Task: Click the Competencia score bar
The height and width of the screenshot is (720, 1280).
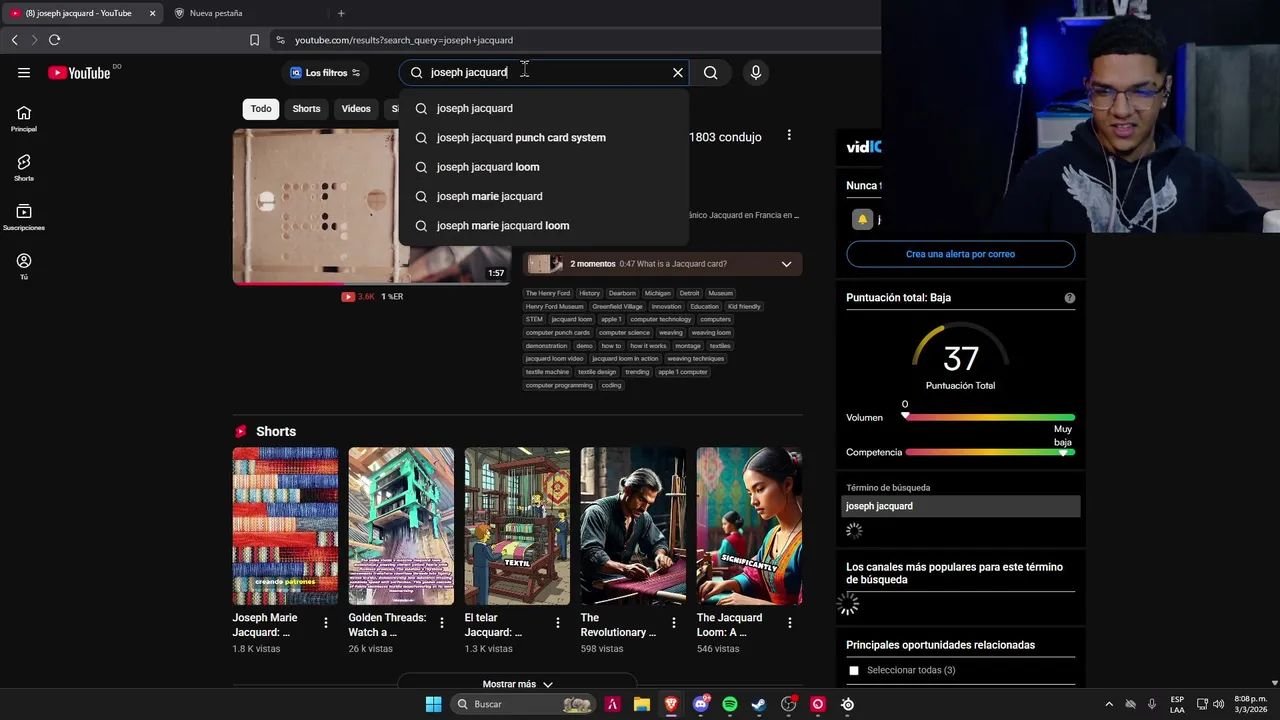Action: coord(989,452)
